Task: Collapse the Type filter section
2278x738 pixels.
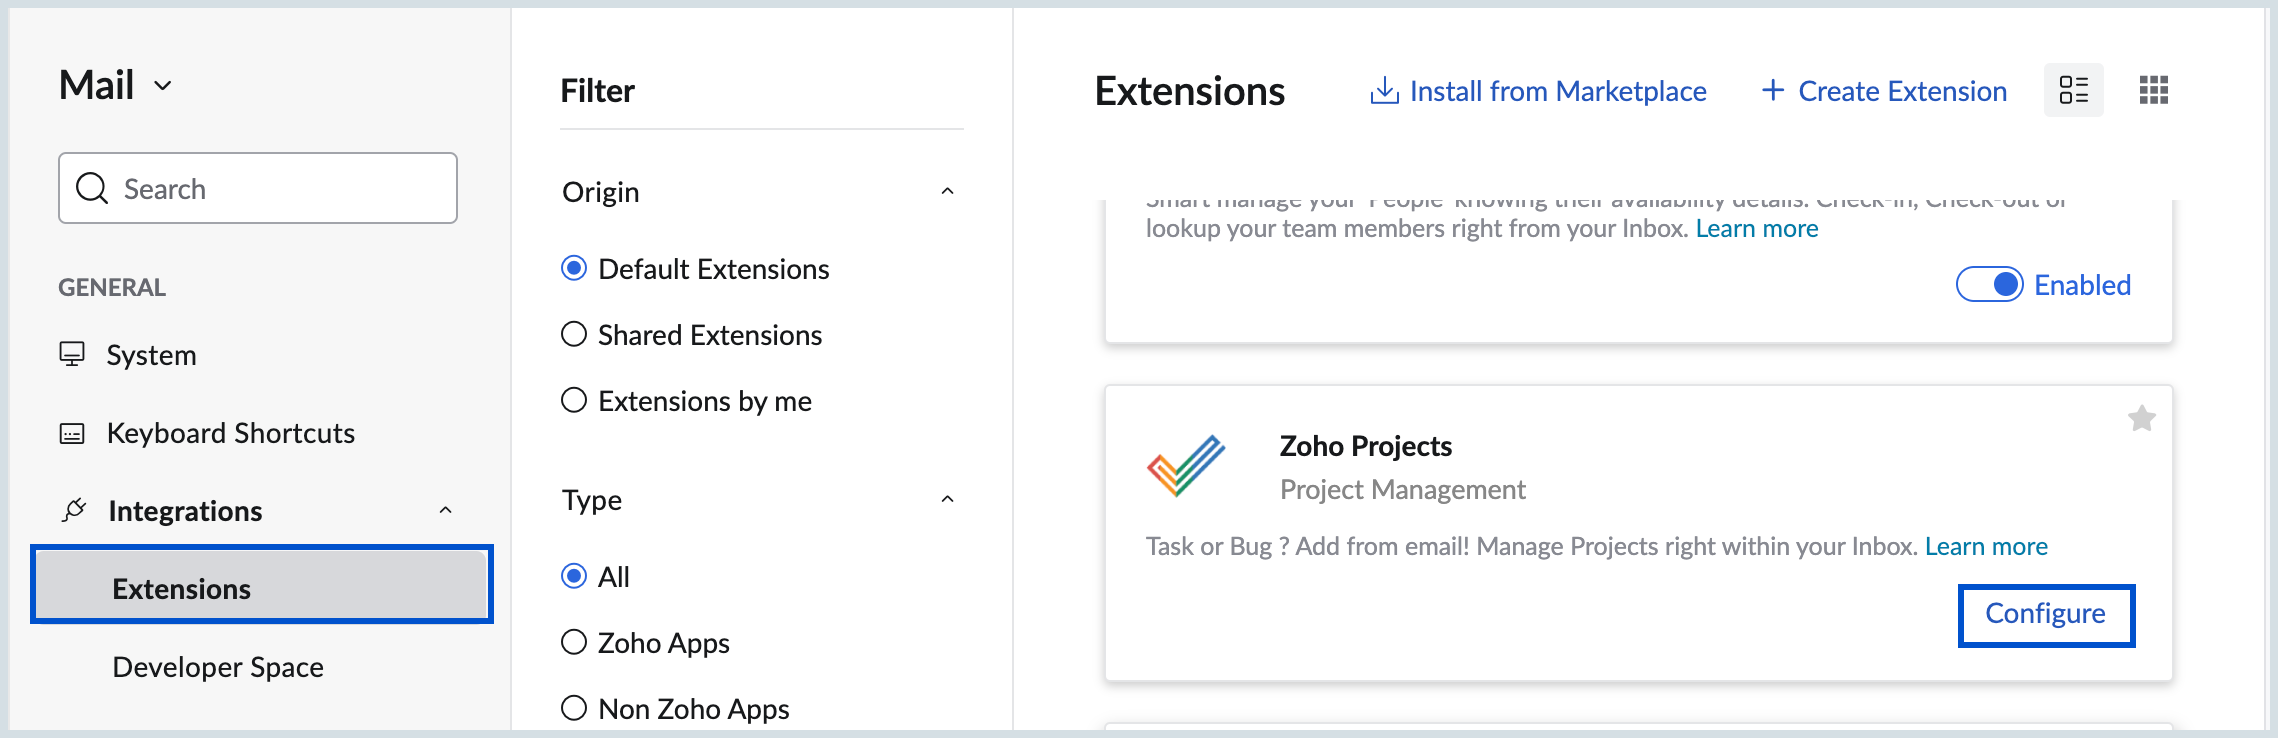Action: [947, 499]
